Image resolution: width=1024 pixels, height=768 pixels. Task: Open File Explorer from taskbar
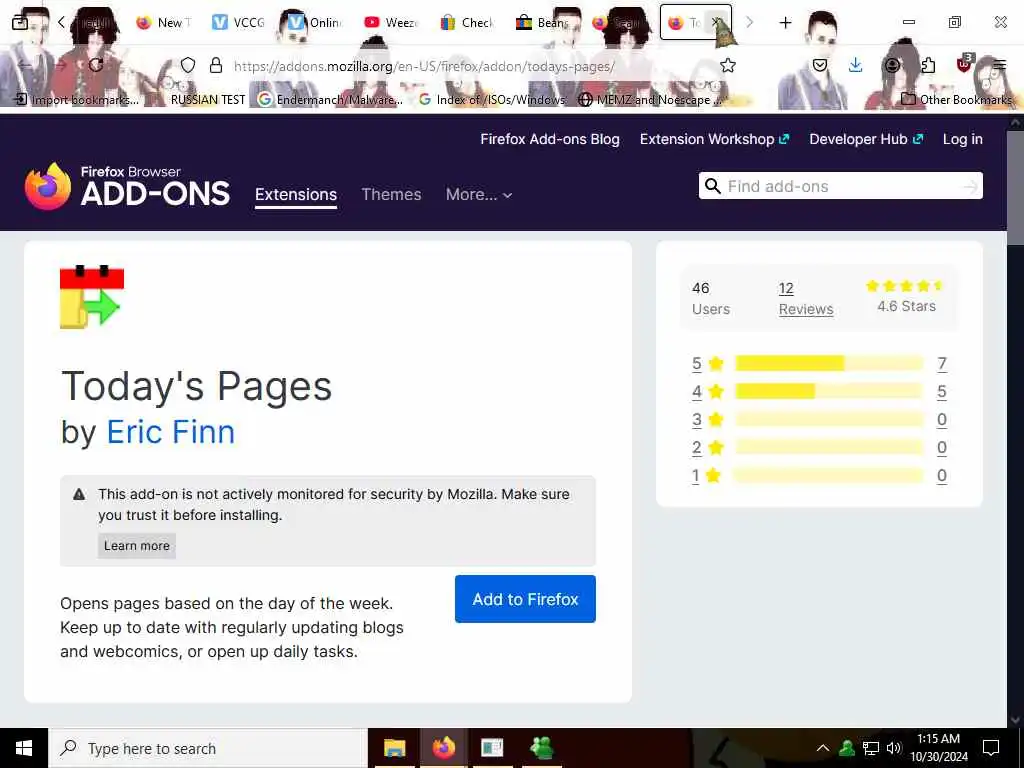(394, 748)
